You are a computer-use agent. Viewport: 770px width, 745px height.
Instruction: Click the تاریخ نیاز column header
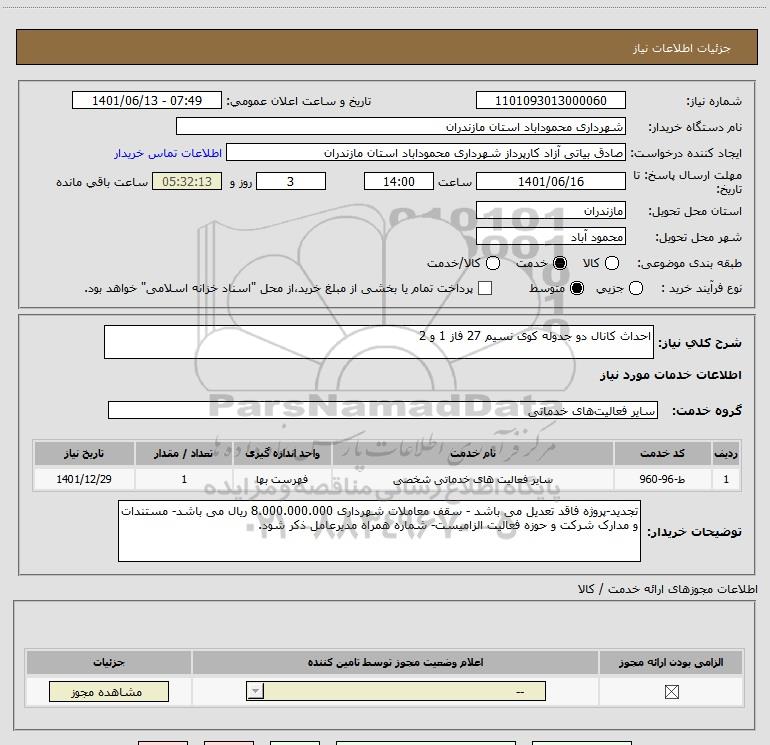(x=84, y=453)
